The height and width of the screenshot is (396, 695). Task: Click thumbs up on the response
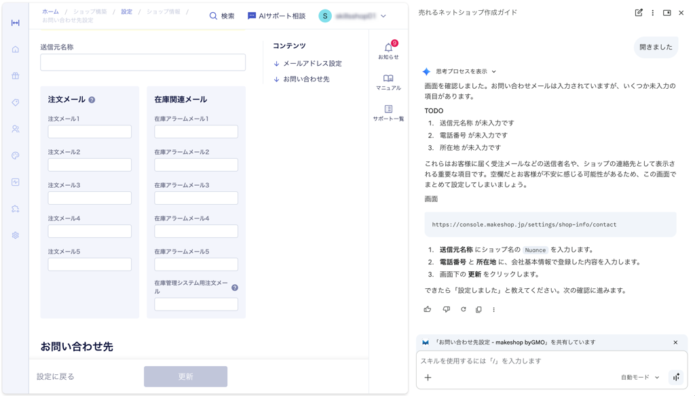[427, 310]
